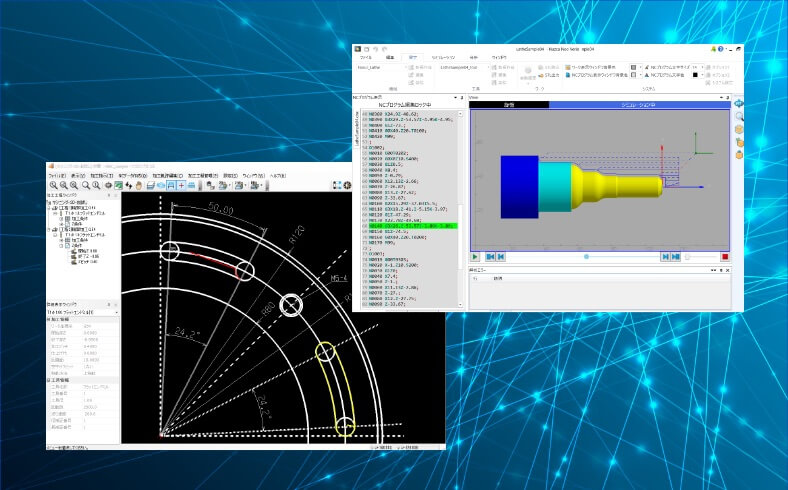Image resolution: width=788 pixels, height=490 pixels.
Task: Click the STL出力 button in ribbon
Action: 550,75
